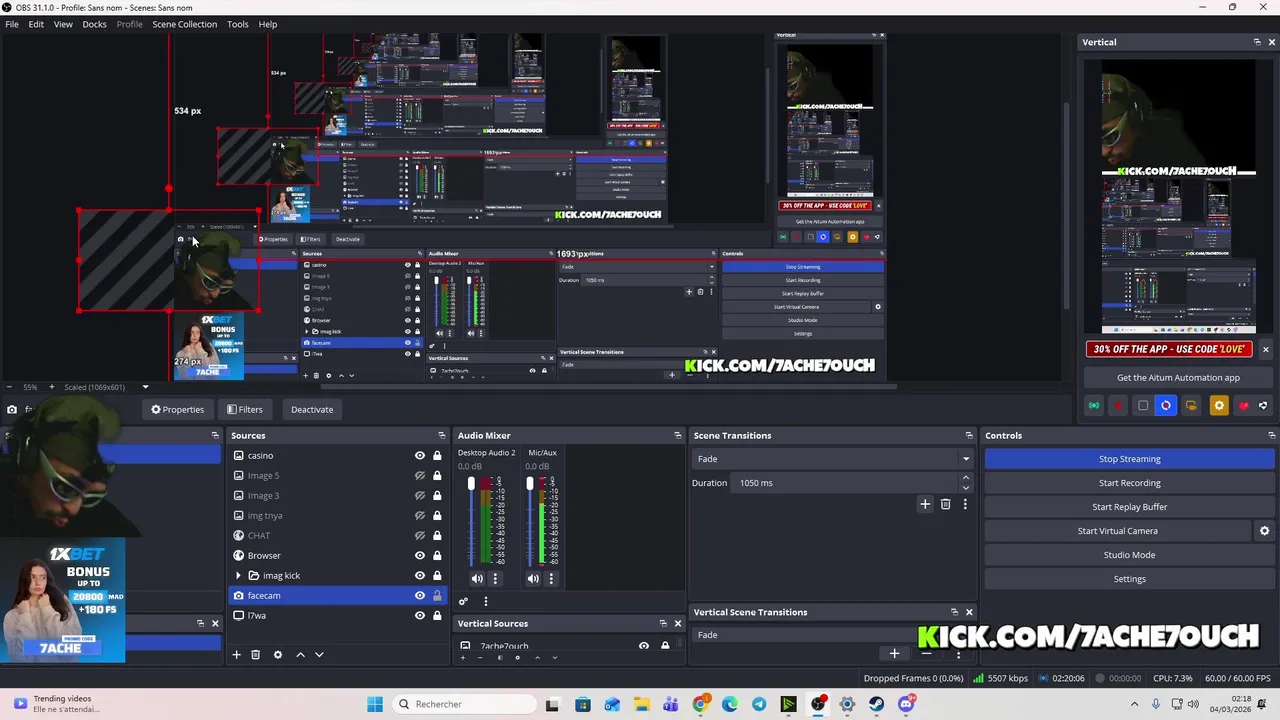The height and width of the screenshot is (720, 1280).
Task: Open Mic/Aux three-dot options menu
Action: tap(551, 578)
